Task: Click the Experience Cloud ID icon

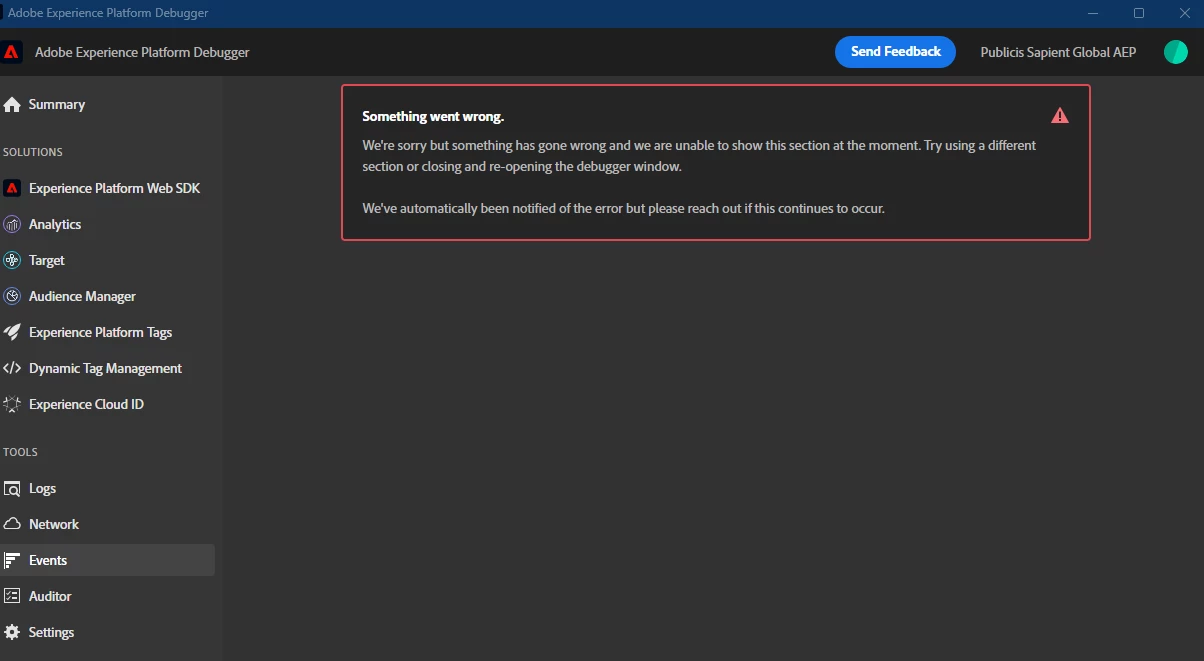Action: 12,404
